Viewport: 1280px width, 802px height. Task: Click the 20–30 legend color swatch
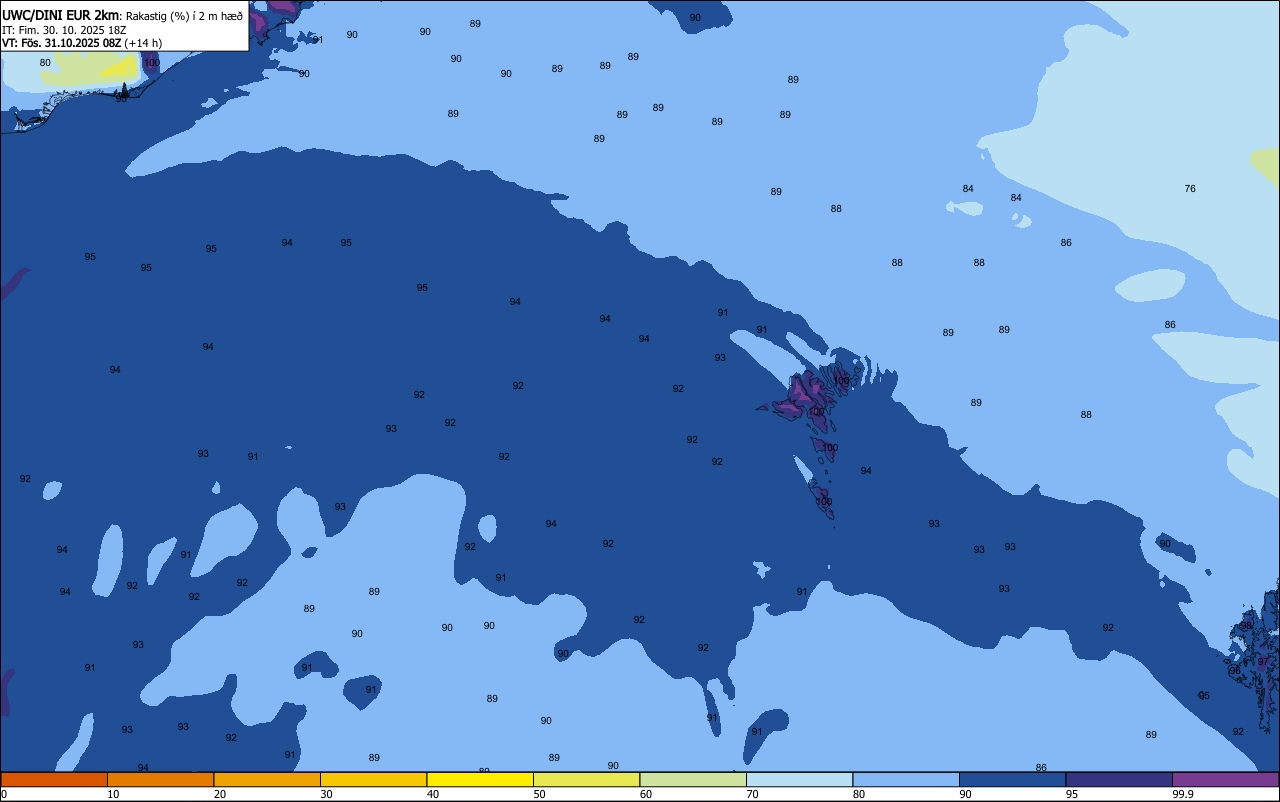267,779
